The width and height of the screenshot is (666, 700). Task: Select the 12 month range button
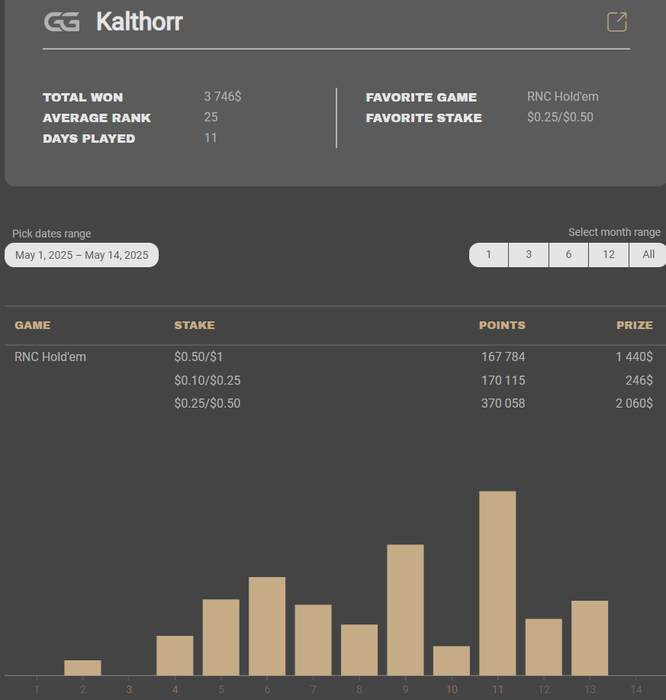[x=608, y=254]
